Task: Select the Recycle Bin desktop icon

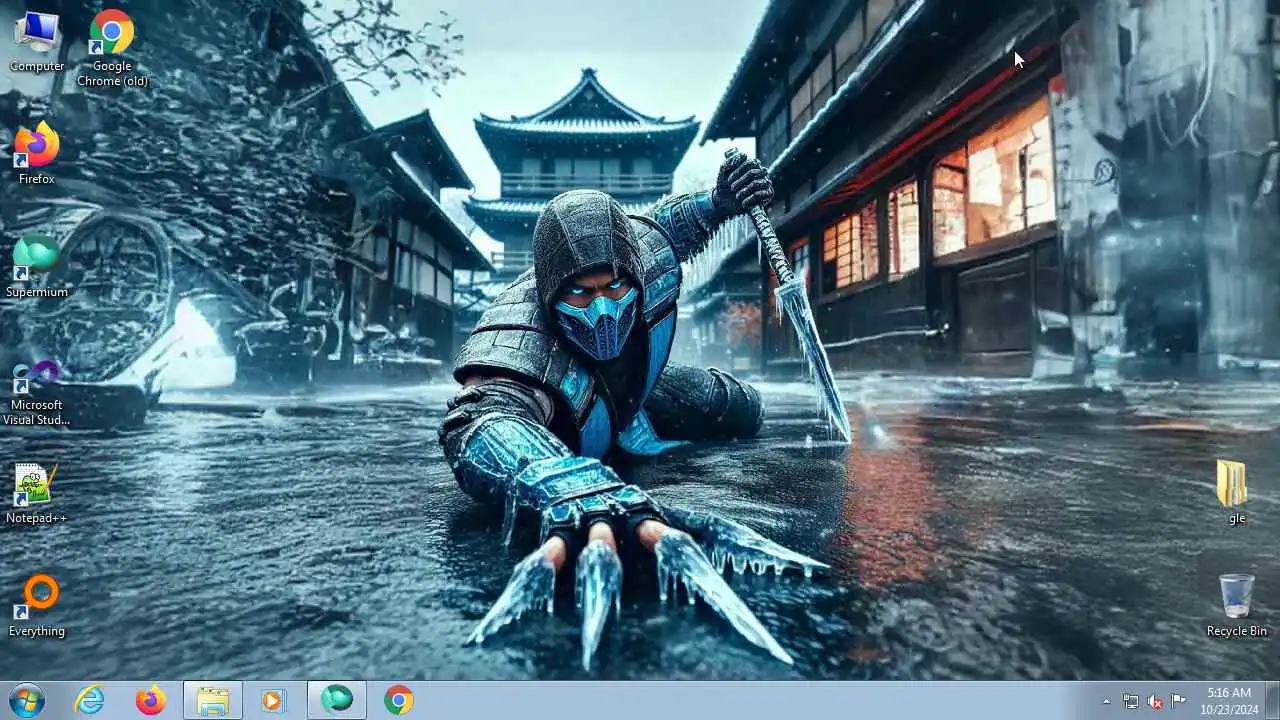Action: [x=1236, y=605]
